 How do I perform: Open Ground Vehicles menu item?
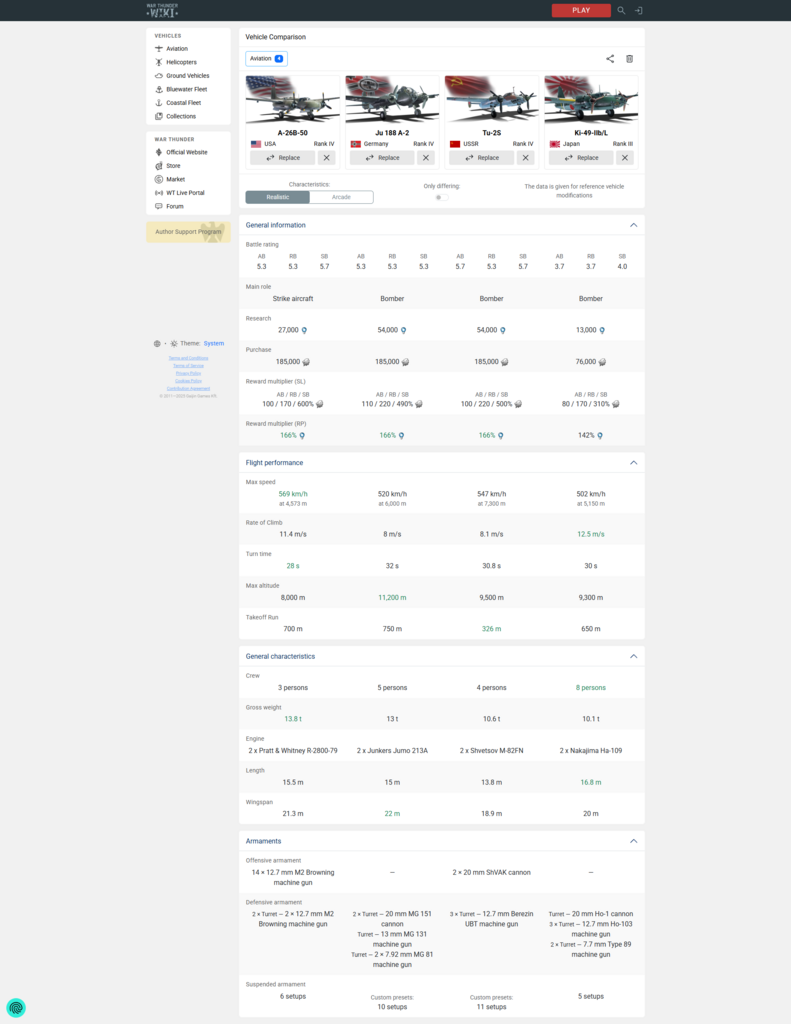click(187, 76)
